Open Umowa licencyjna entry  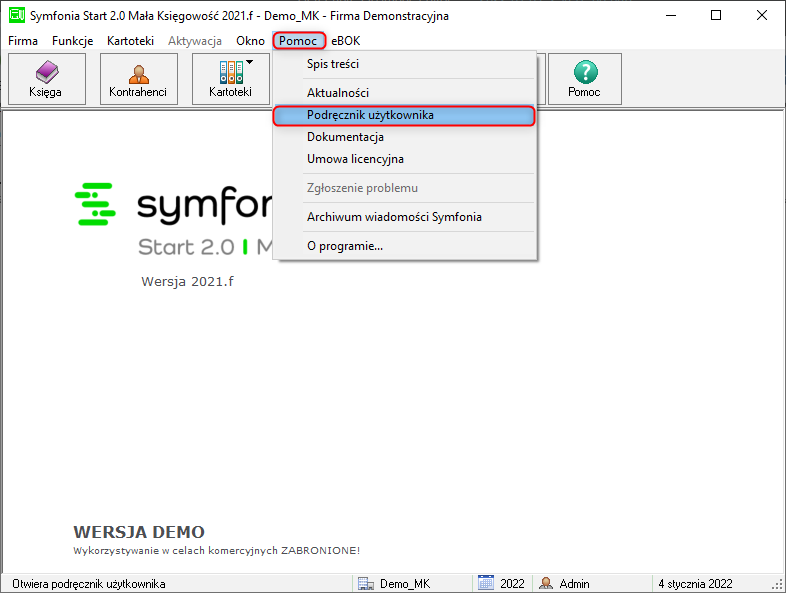click(x=405, y=159)
